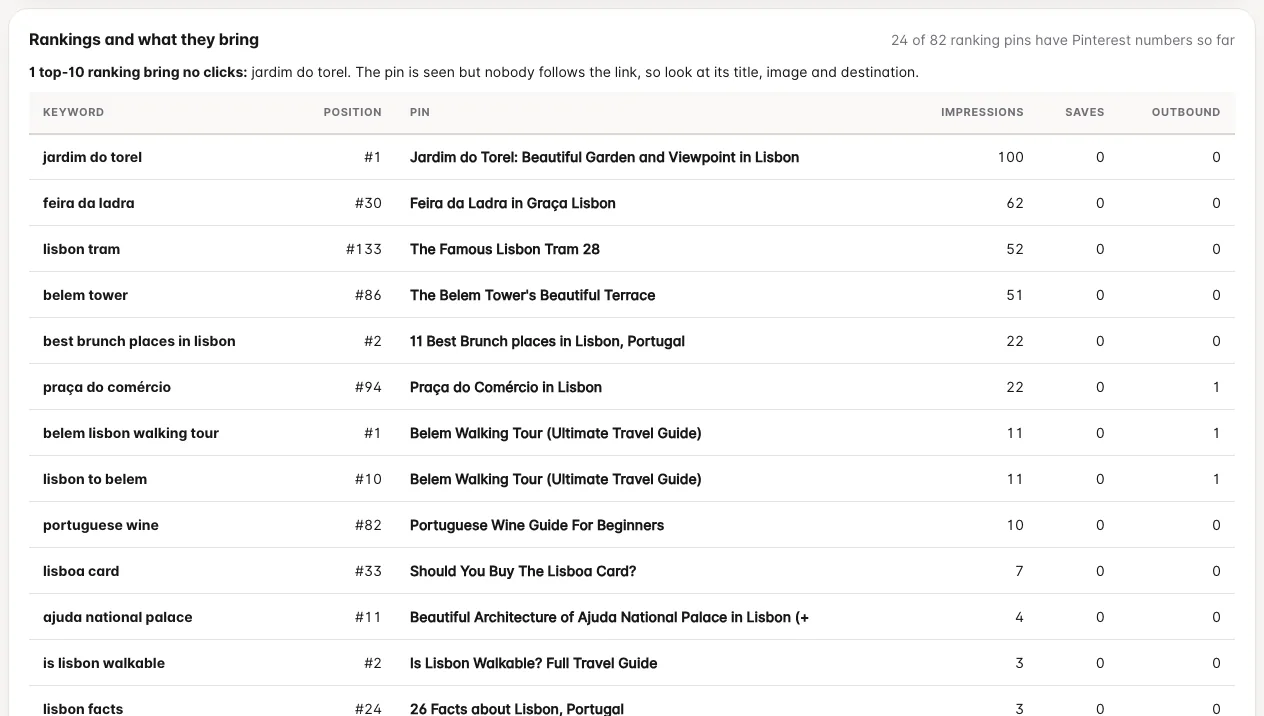Open pin 'The Belem Tower's Beautiful Terrace'
This screenshot has width=1264, height=716.
pyautogui.click(x=533, y=295)
